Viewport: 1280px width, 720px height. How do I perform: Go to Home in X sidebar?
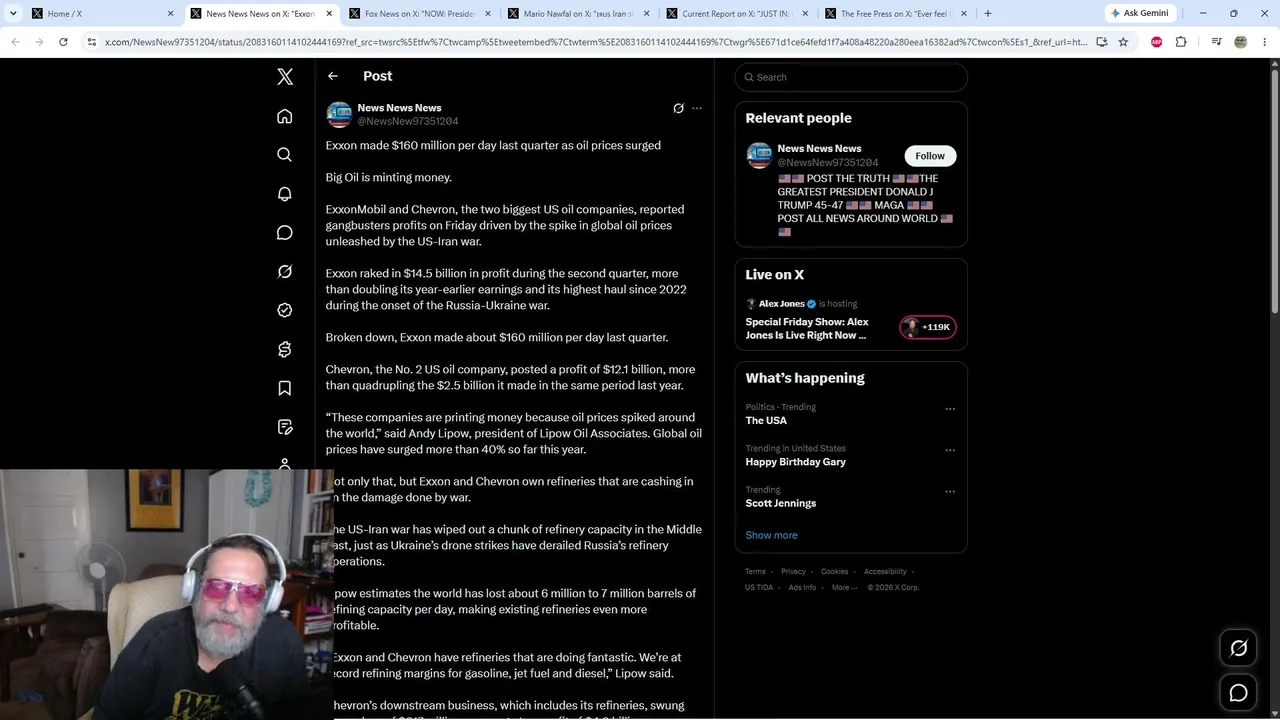pos(285,116)
